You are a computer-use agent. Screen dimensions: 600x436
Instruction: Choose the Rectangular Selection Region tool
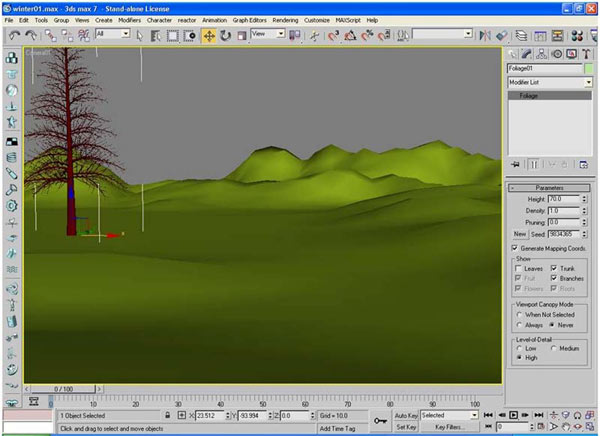[x=173, y=36]
